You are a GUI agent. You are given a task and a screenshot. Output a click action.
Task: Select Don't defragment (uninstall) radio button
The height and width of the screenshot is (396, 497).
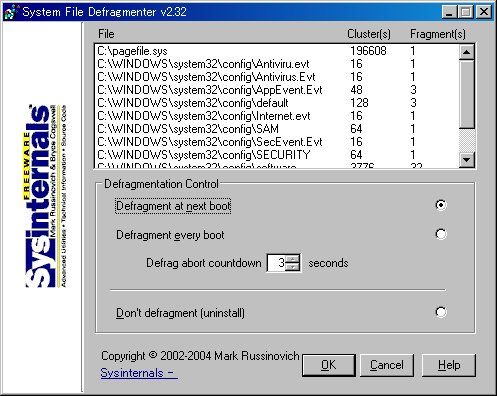pyautogui.click(x=441, y=312)
